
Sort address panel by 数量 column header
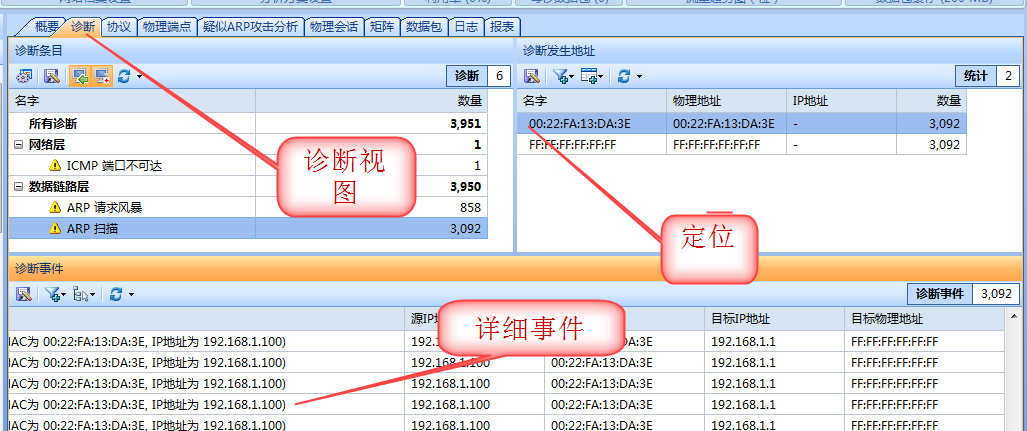point(931,101)
